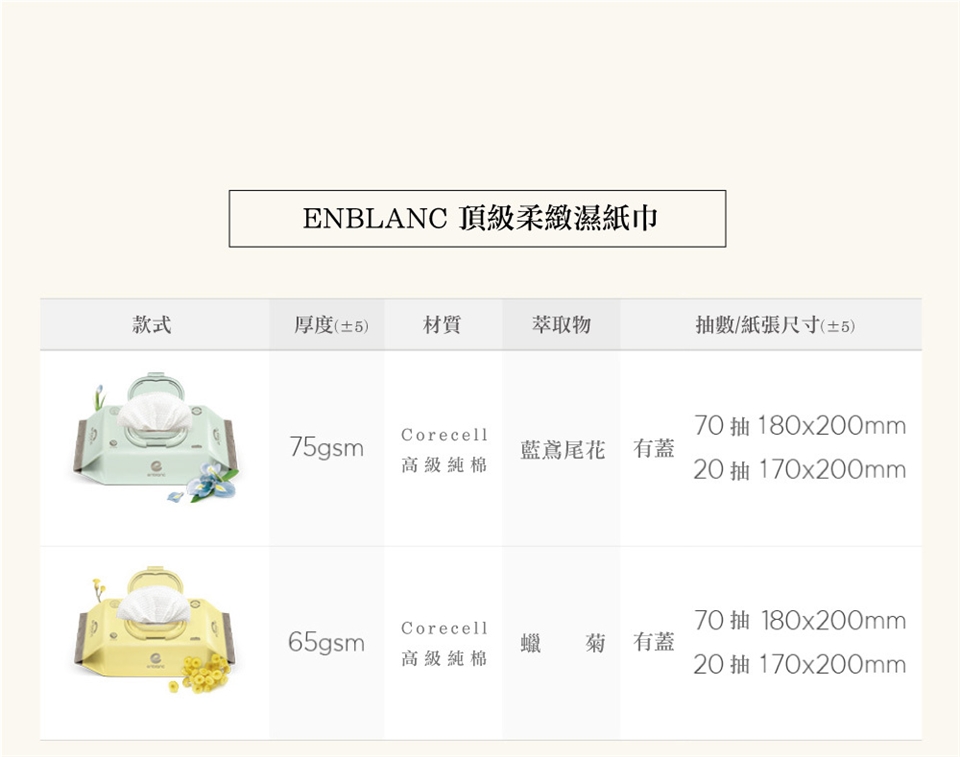
Task: Click 有蓋 label in the green row
Action: 654,449
